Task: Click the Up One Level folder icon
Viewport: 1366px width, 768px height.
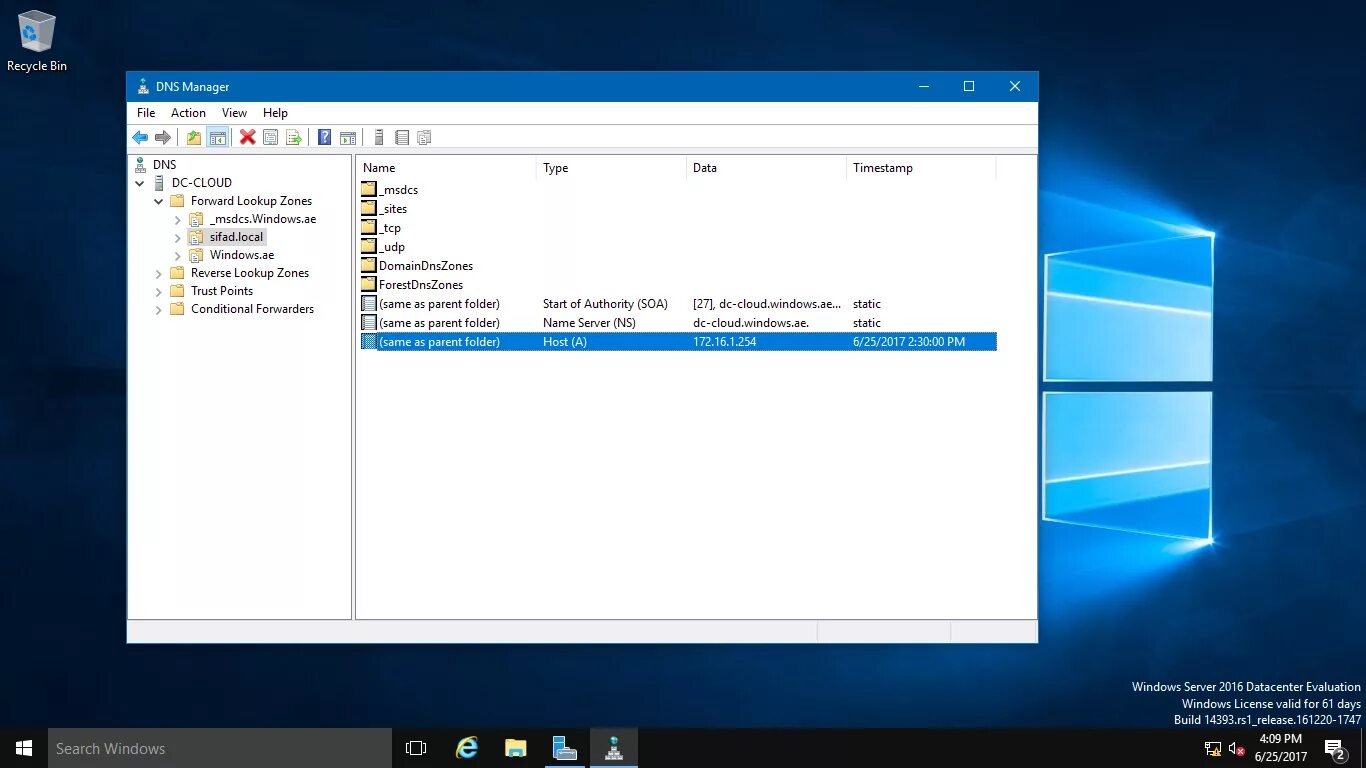Action: [x=193, y=137]
